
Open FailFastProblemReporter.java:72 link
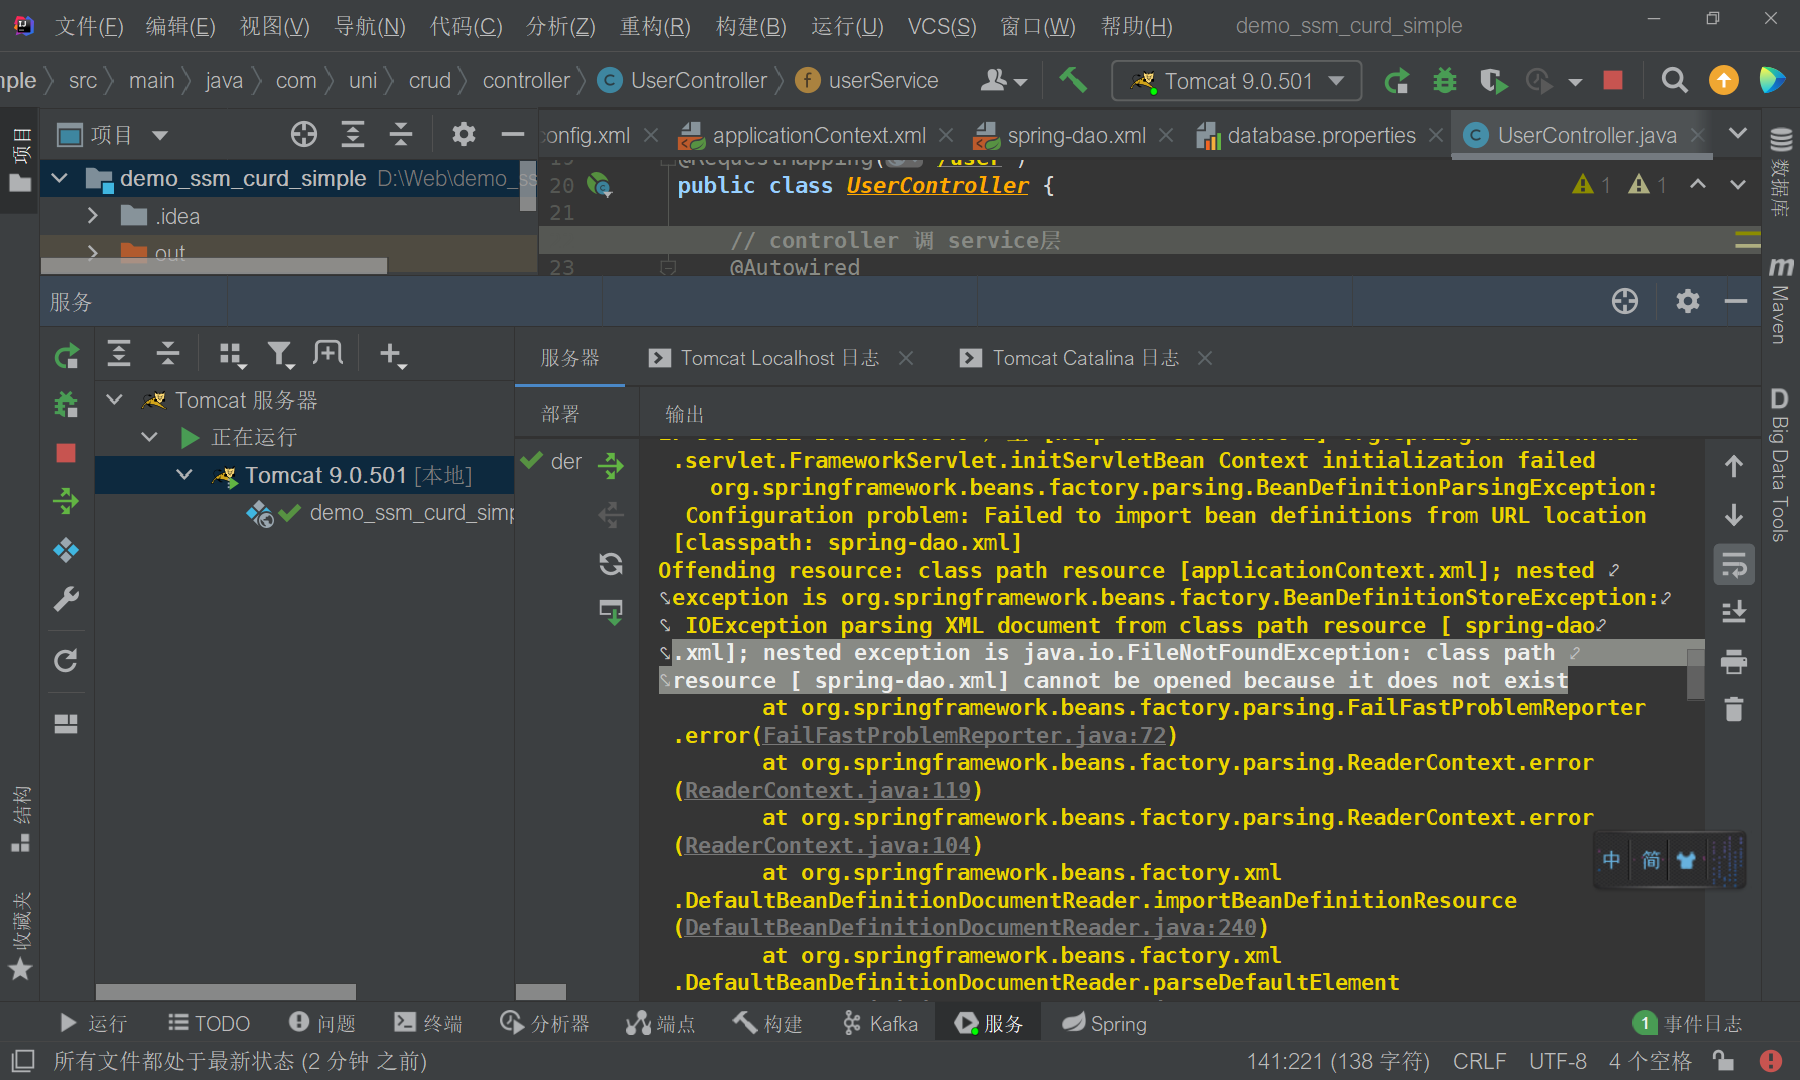tap(964, 735)
